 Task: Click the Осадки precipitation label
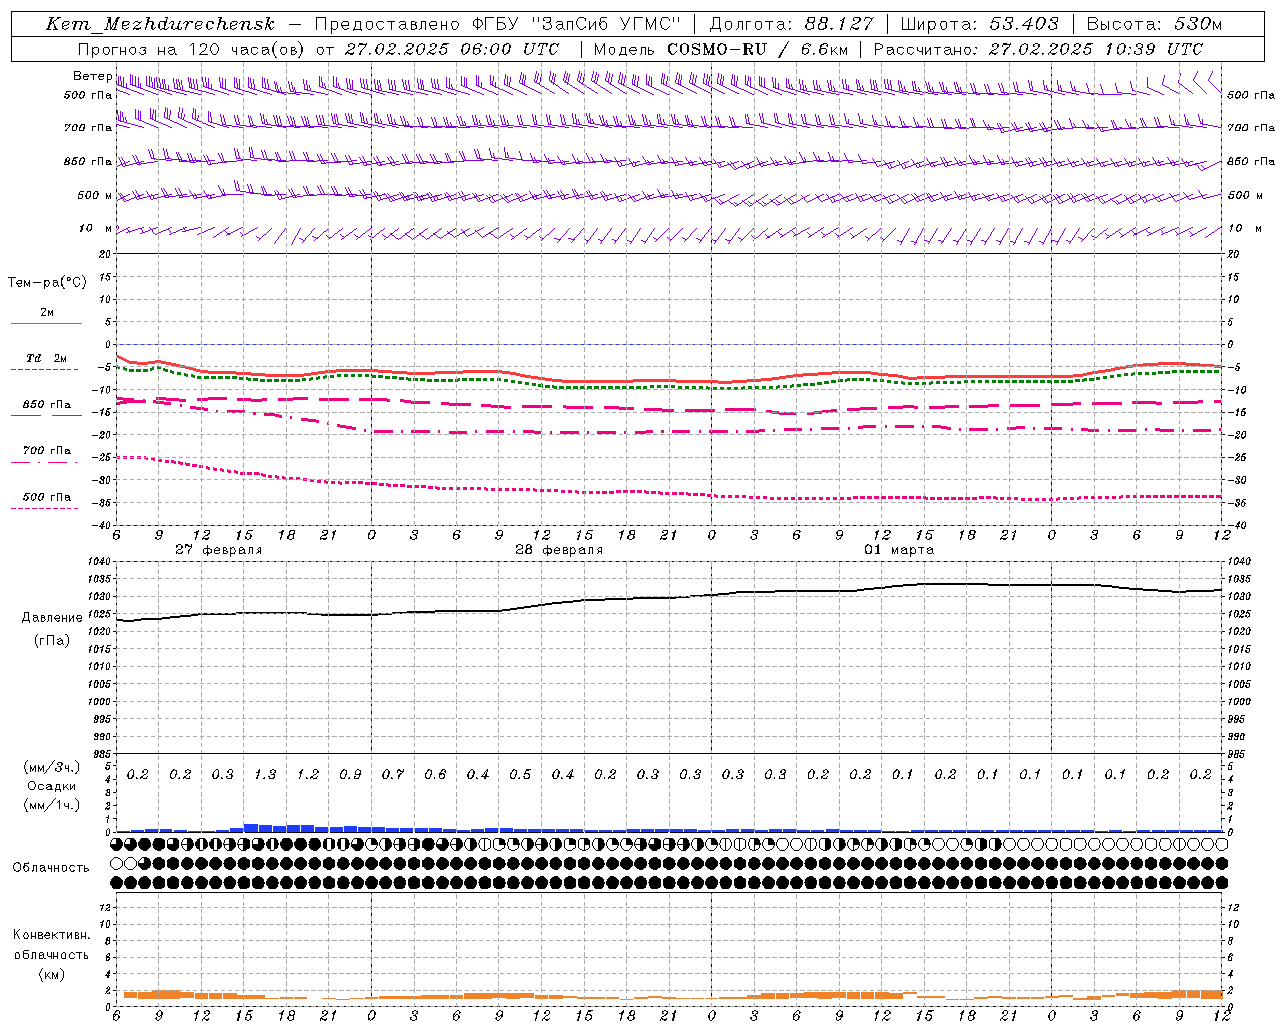coord(52,786)
